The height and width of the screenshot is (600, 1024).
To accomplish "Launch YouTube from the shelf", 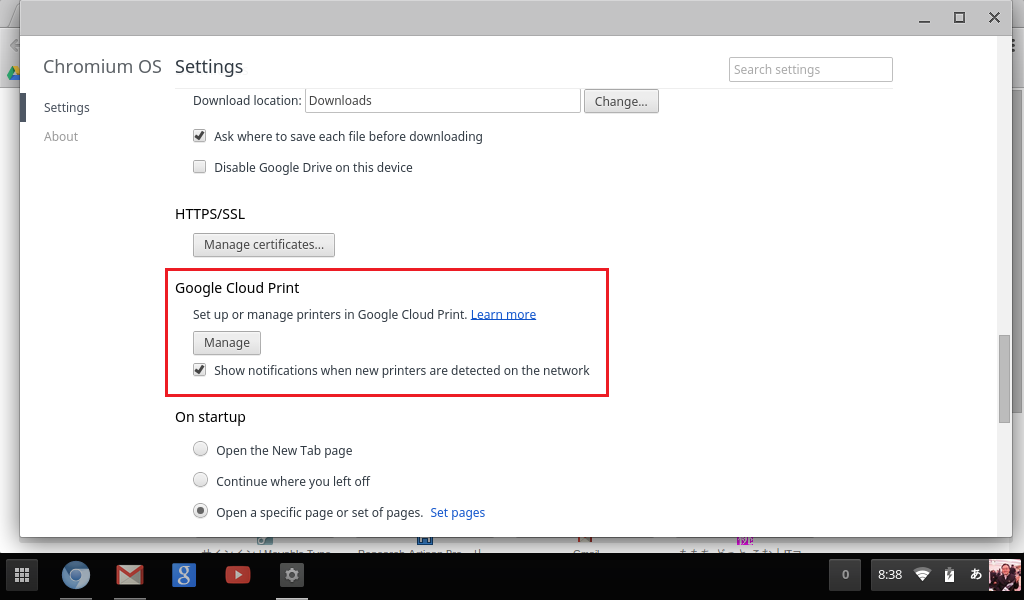I will [238, 575].
